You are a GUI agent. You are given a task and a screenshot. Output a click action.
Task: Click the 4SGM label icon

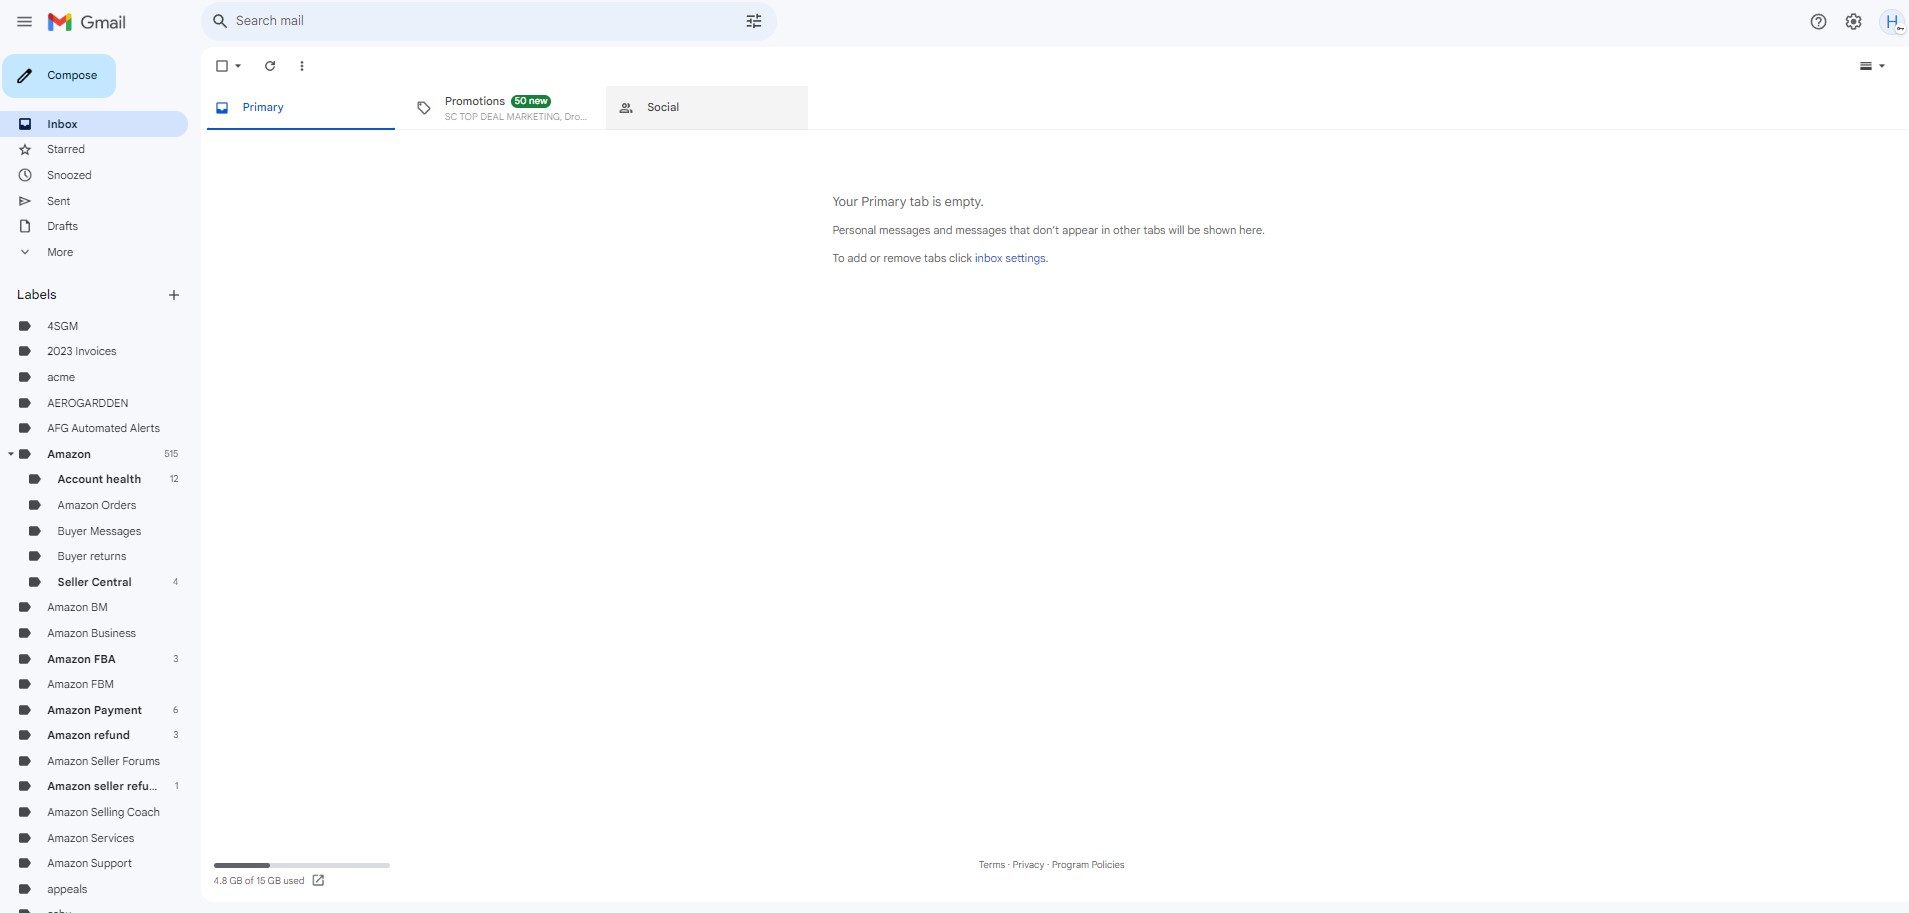tap(25, 326)
